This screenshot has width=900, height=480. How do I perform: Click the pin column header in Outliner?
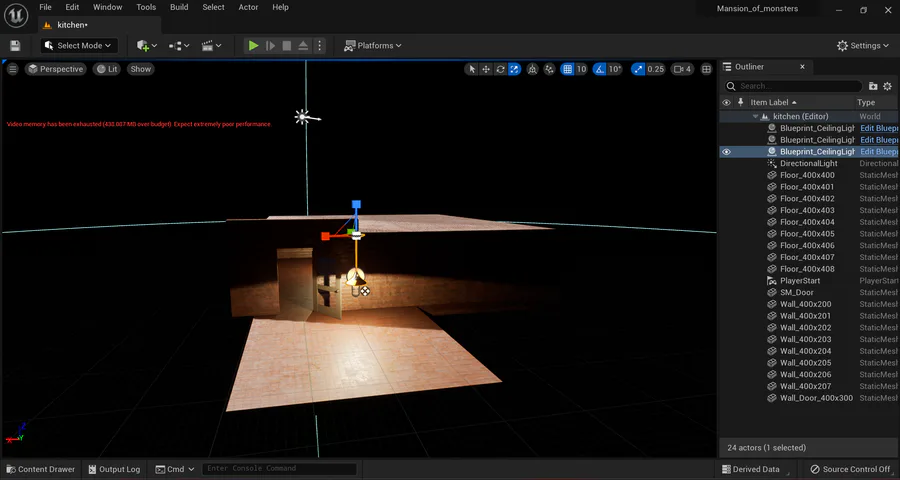click(740, 102)
